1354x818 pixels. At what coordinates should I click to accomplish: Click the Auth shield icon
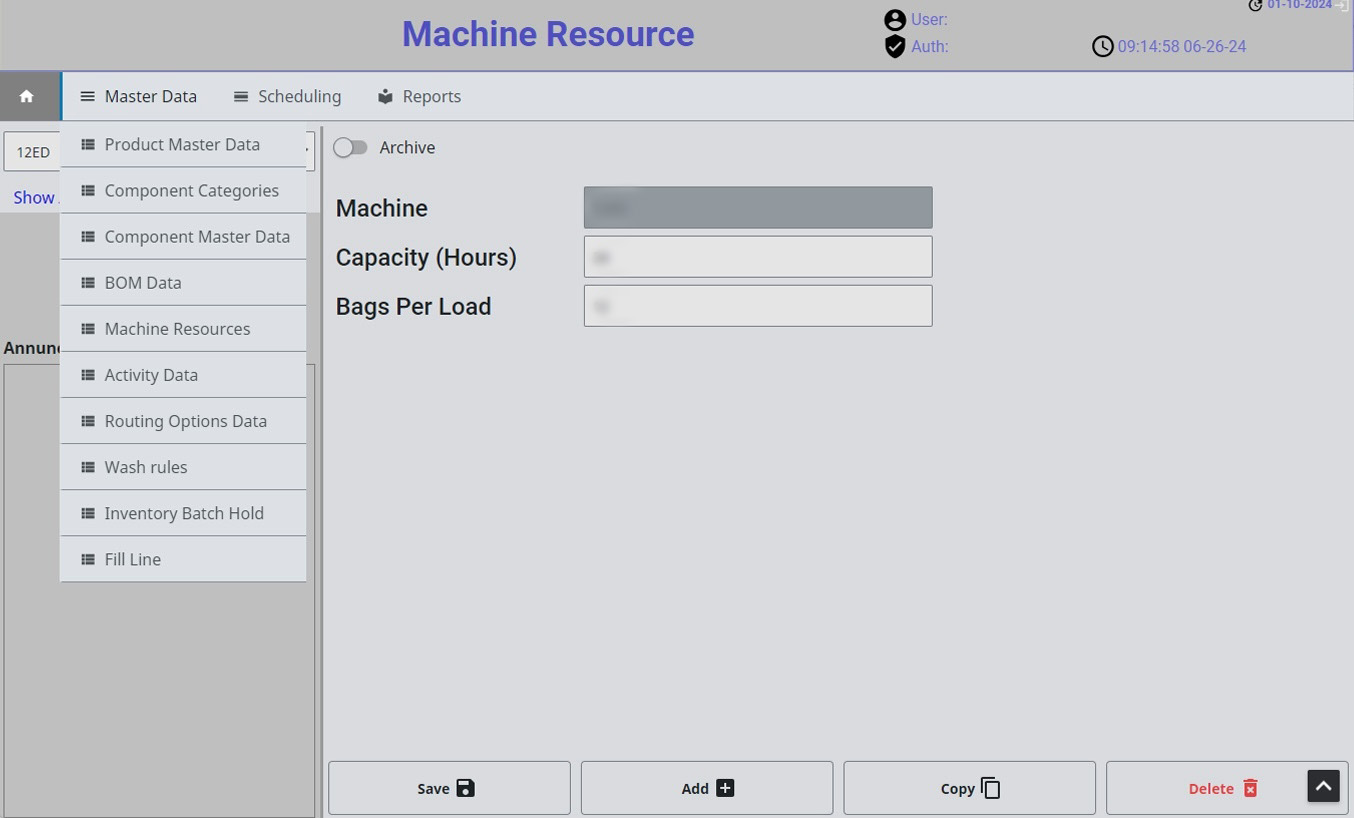coord(895,47)
